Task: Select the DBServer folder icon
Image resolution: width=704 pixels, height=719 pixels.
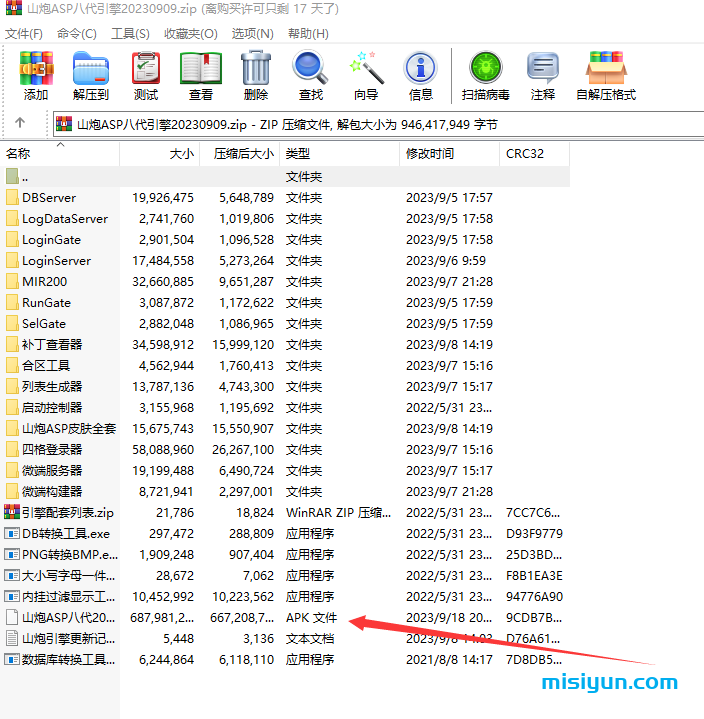Action: click(12, 198)
